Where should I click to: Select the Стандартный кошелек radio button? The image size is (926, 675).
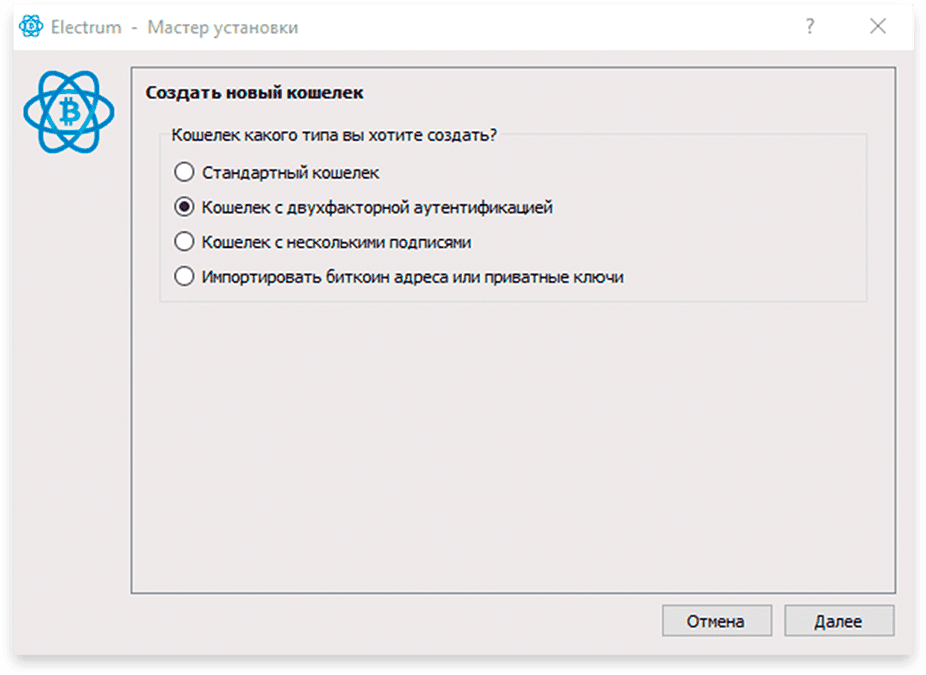[184, 172]
